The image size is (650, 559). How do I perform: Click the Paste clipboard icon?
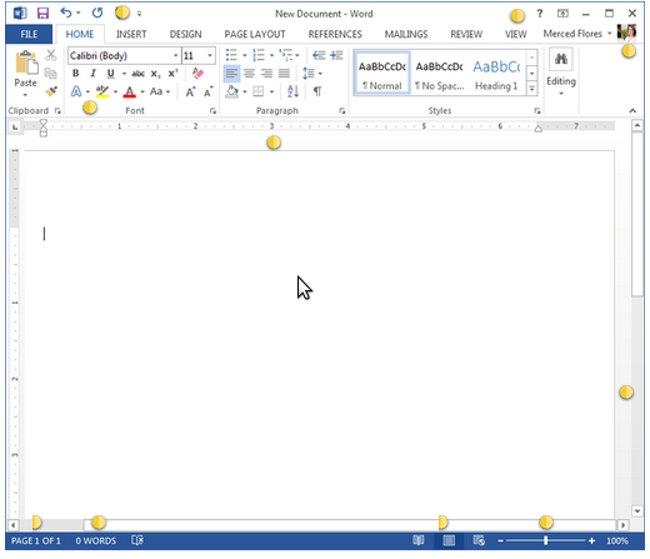(x=26, y=63)
